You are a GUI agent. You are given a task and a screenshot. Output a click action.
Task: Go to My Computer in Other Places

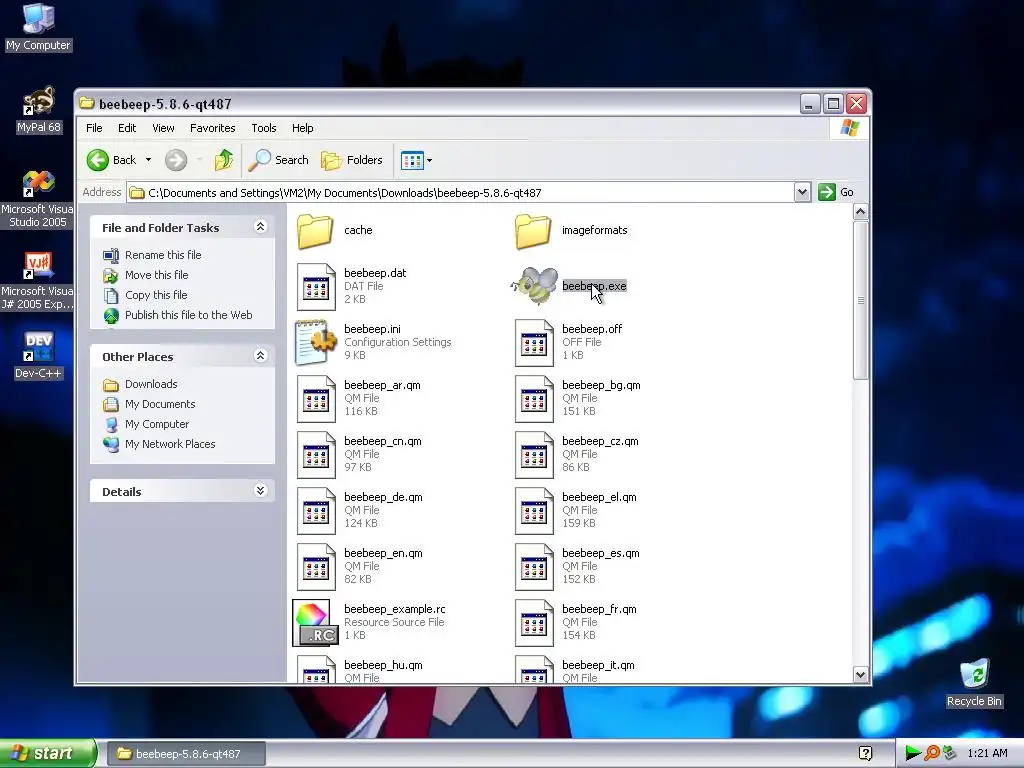coord(157,424)
